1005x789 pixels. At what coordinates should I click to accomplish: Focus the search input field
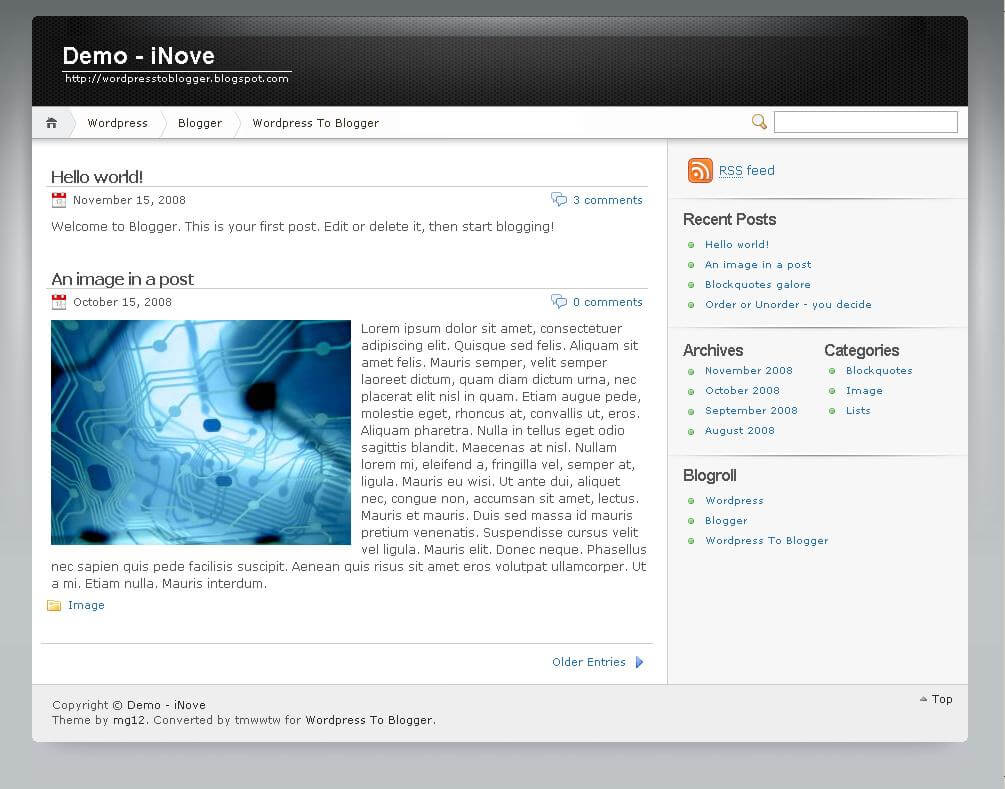[865, 122]
